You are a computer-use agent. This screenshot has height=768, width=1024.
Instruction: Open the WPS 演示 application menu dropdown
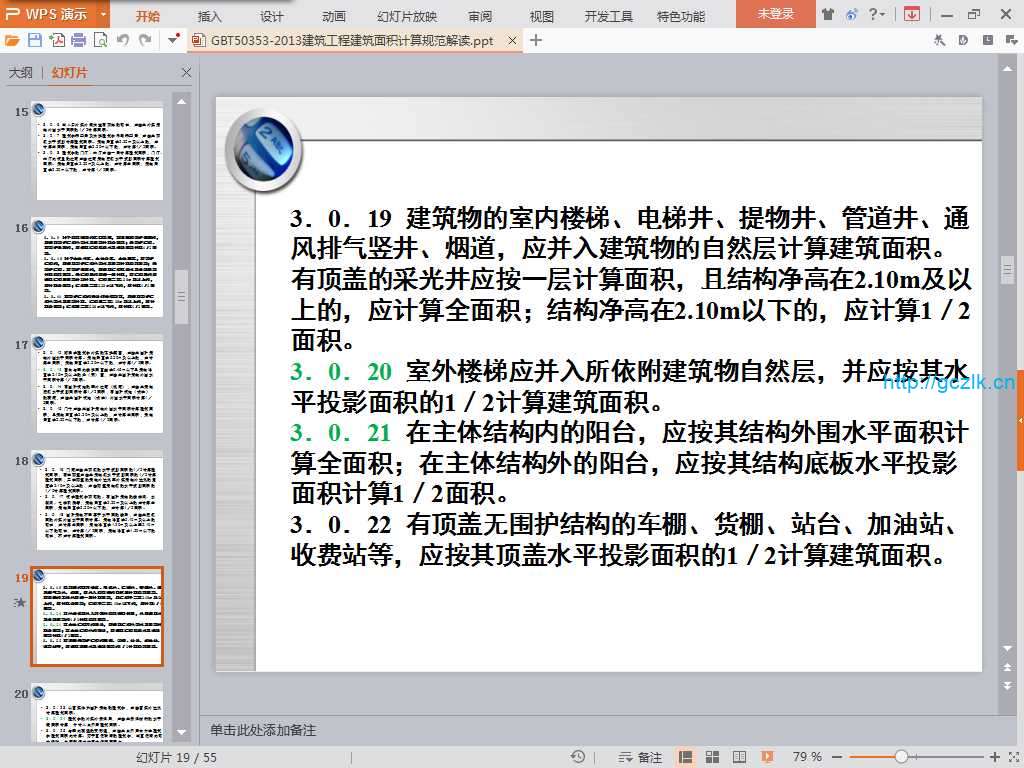(x=104, y=14)
